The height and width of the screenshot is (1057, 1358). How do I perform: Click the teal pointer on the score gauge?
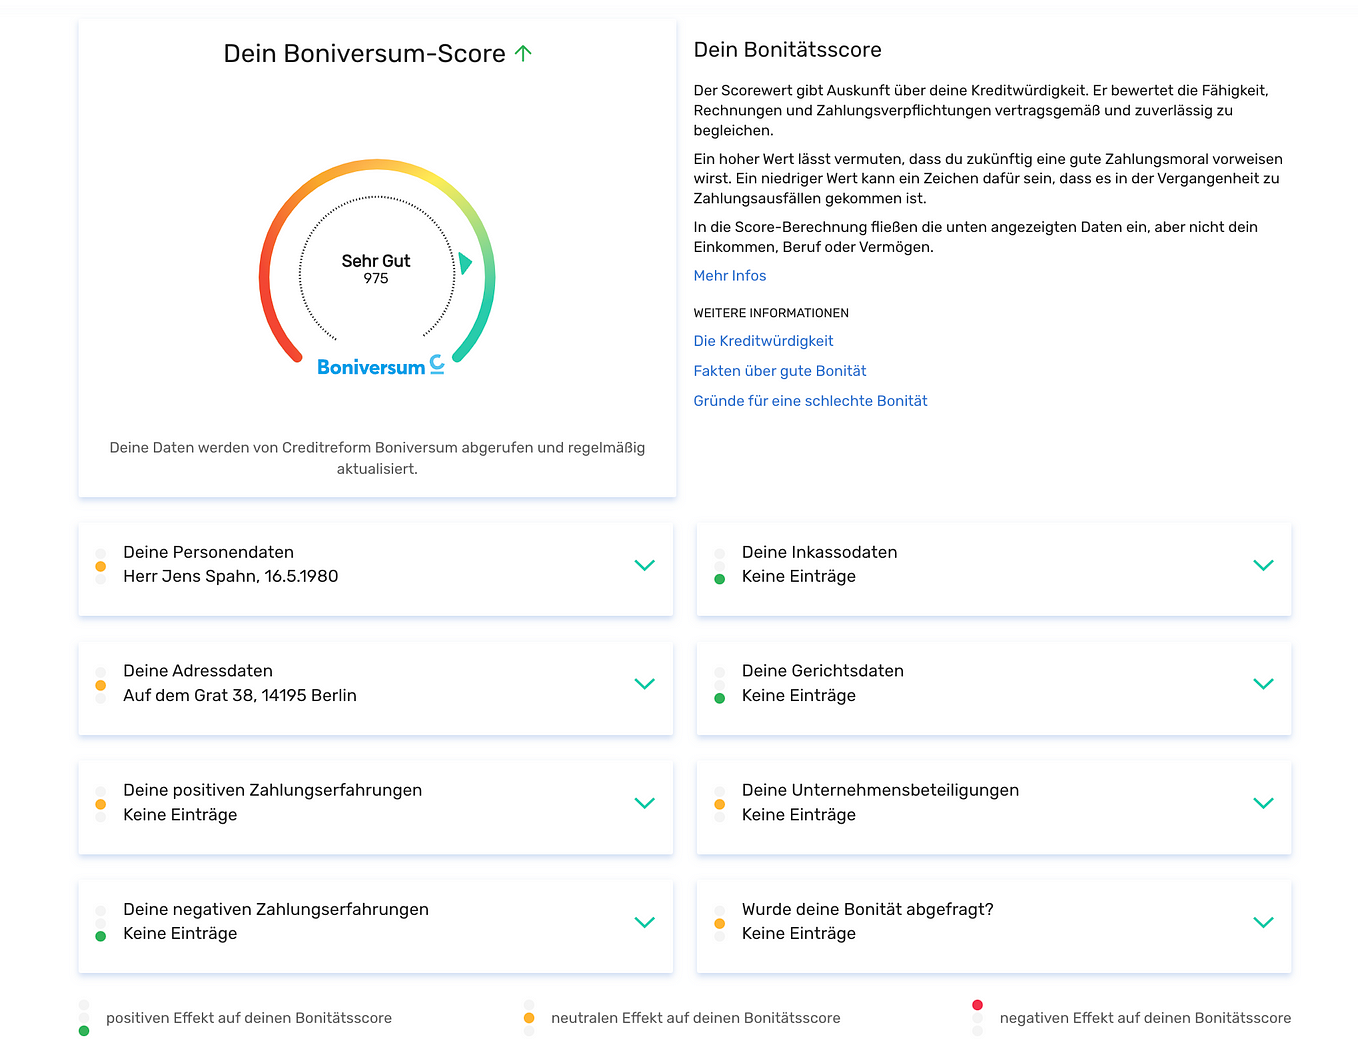pyautogui.click(x=465, y=263)
